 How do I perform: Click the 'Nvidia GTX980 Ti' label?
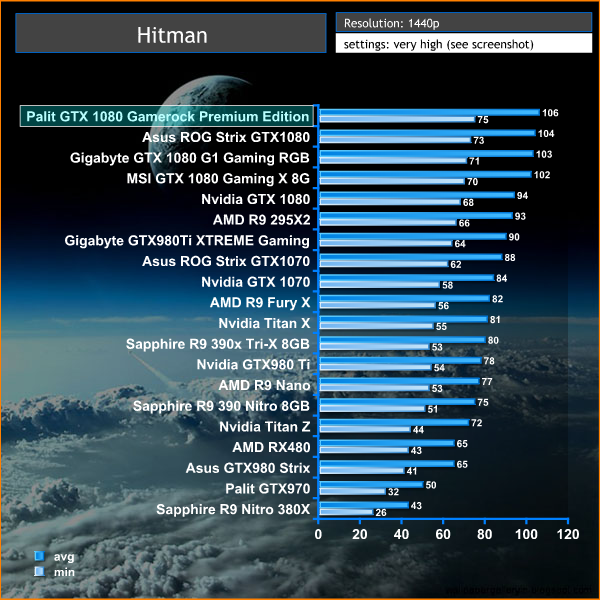[253, 364]
